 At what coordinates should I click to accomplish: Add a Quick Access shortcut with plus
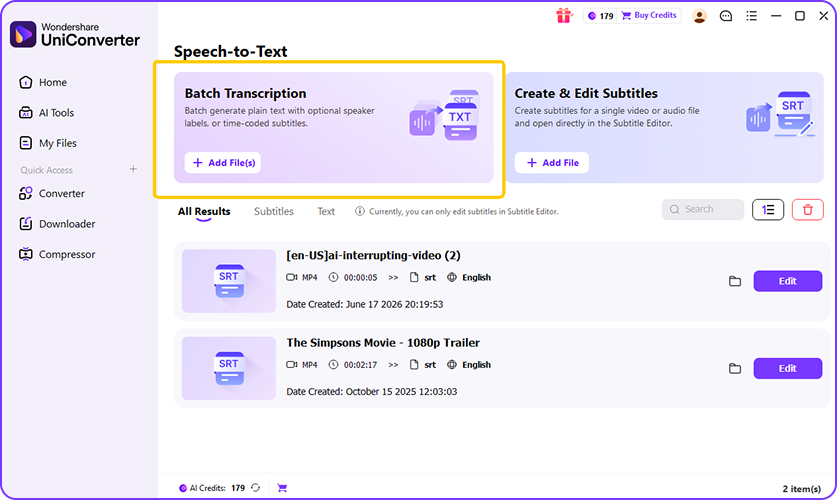click(x=133, y=169)
